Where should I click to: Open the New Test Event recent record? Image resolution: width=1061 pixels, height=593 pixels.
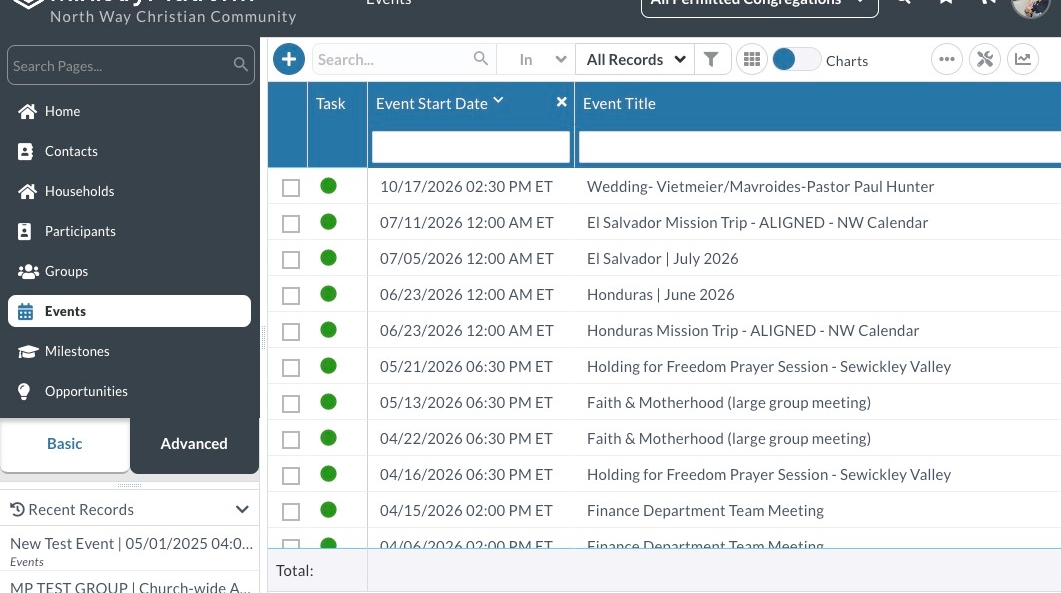tap(131, 543)
